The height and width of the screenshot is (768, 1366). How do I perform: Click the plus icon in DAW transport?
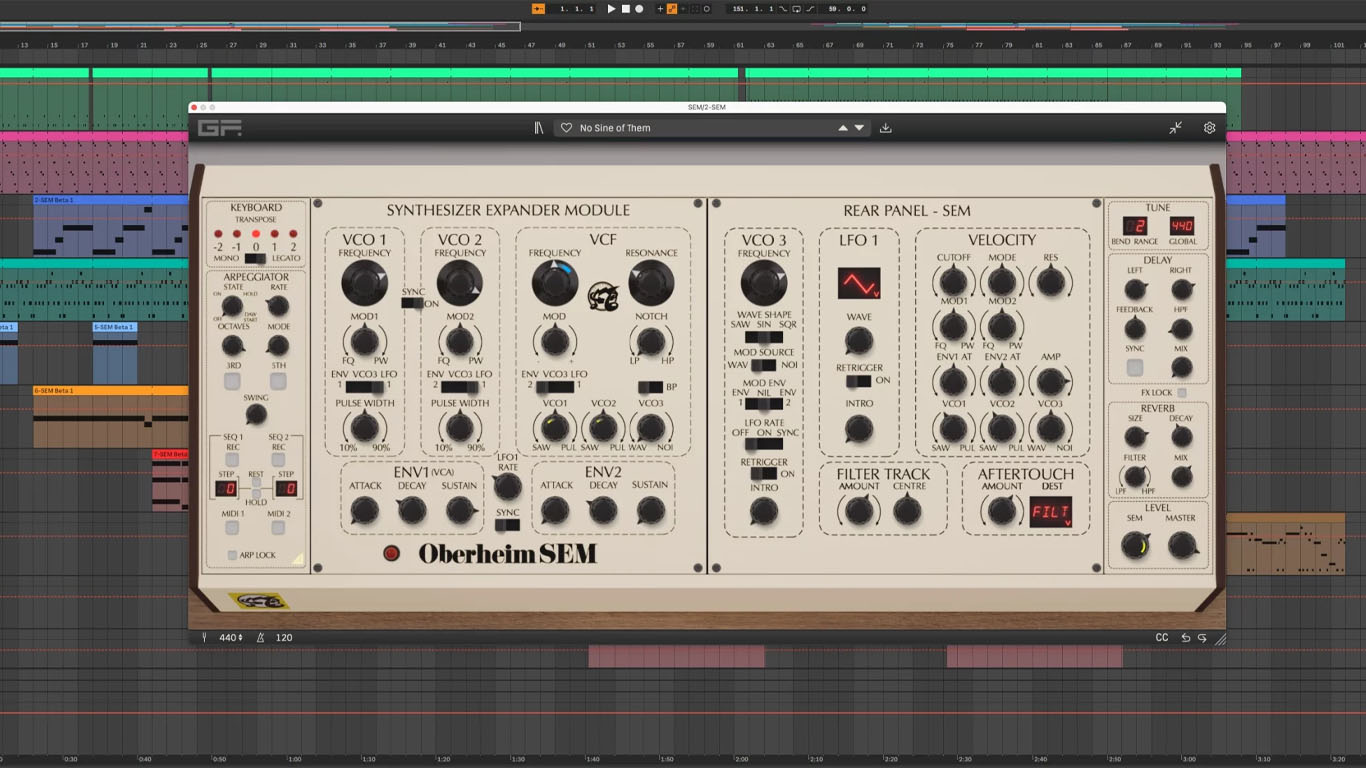click(x=660, y=9)
